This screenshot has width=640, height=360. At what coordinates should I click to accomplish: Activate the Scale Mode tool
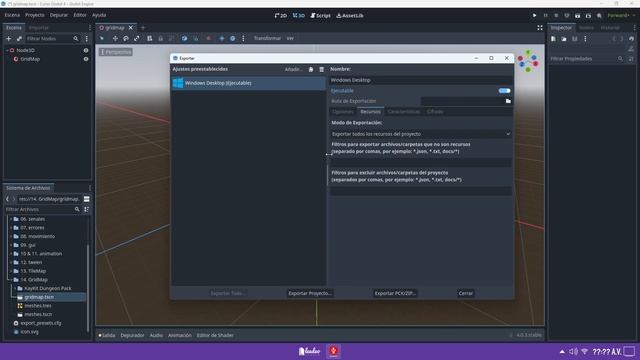tap(136, 38)
